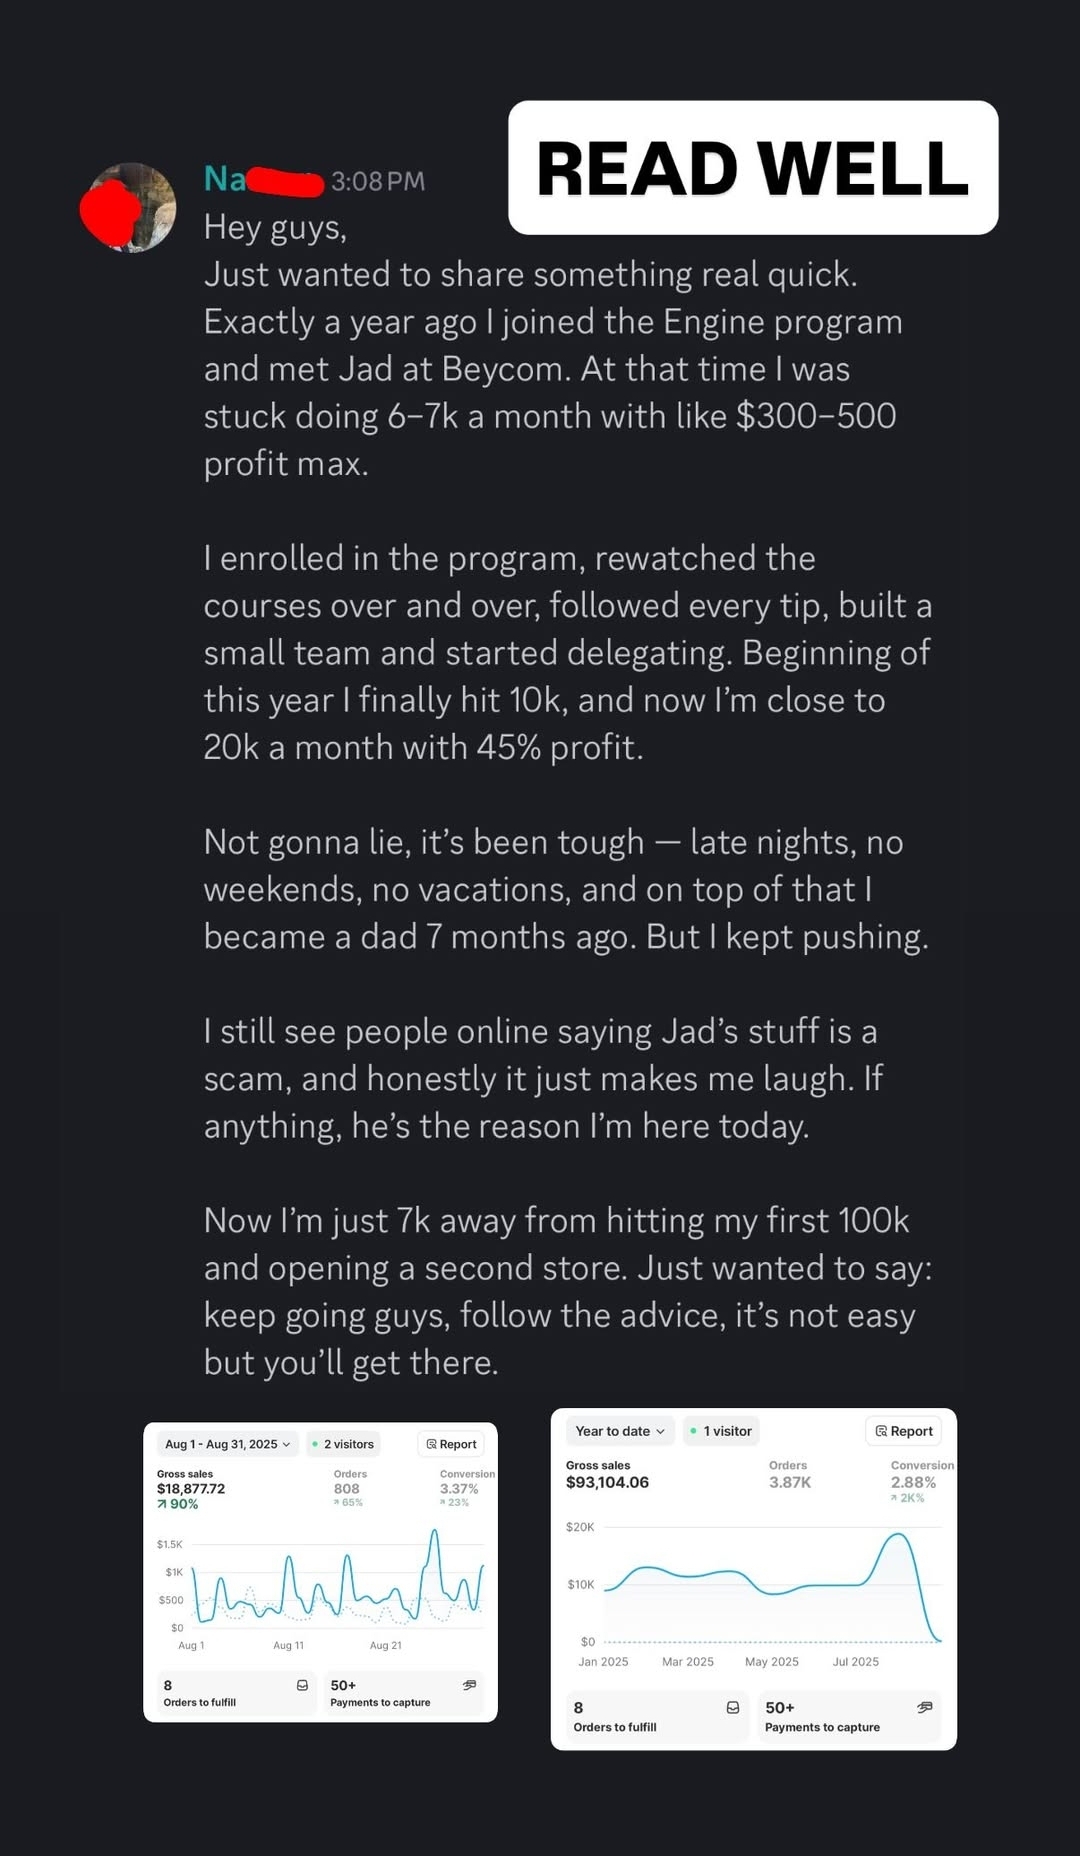
Task: Select the 808 Orders metric tab
Action: pos(347,1488)
